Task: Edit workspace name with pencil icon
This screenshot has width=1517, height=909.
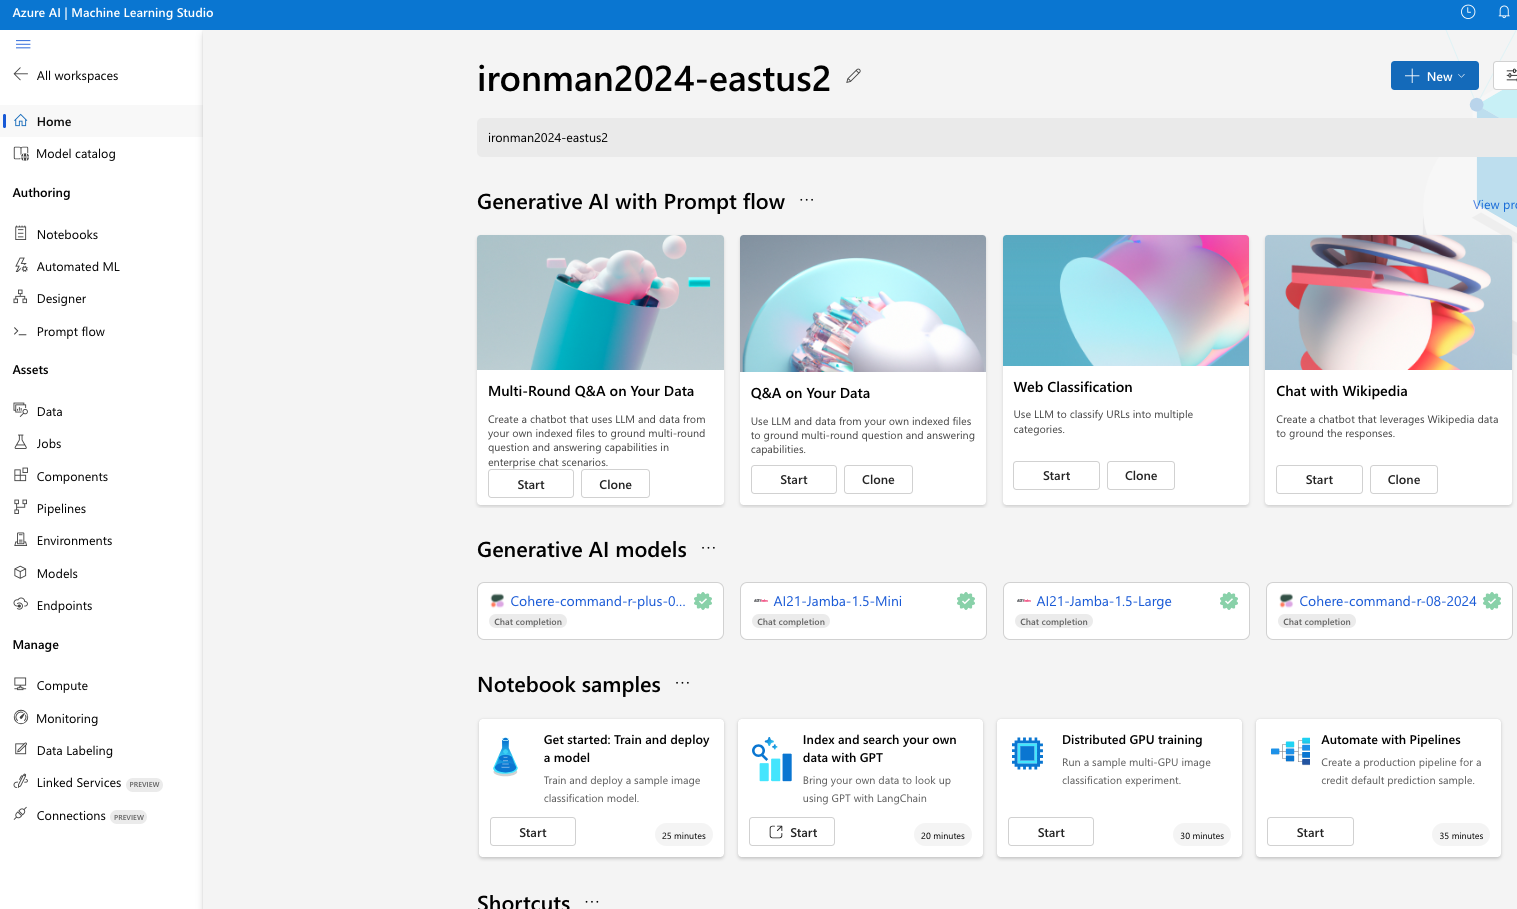Action: pos(853,76)
